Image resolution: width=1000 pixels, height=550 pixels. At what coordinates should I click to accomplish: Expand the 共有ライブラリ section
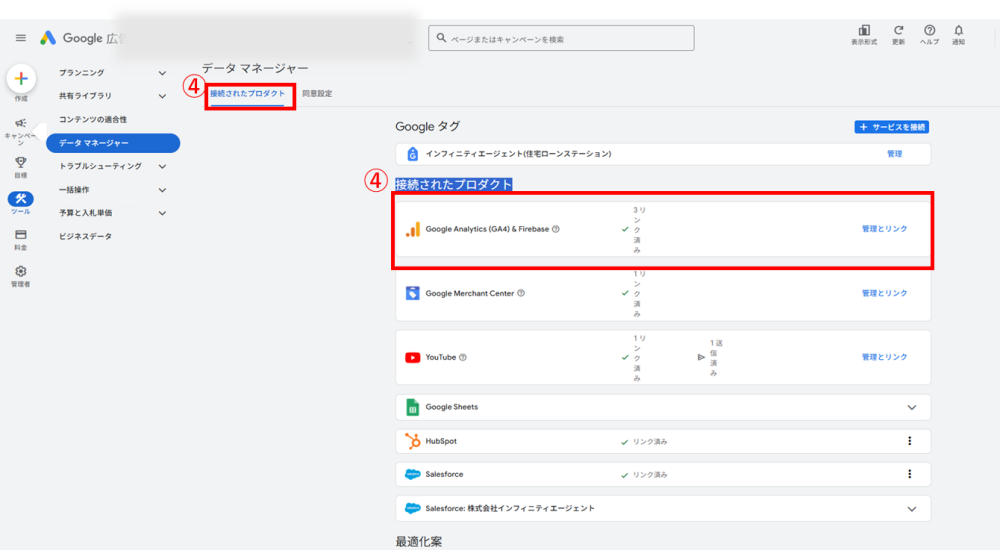162,96
